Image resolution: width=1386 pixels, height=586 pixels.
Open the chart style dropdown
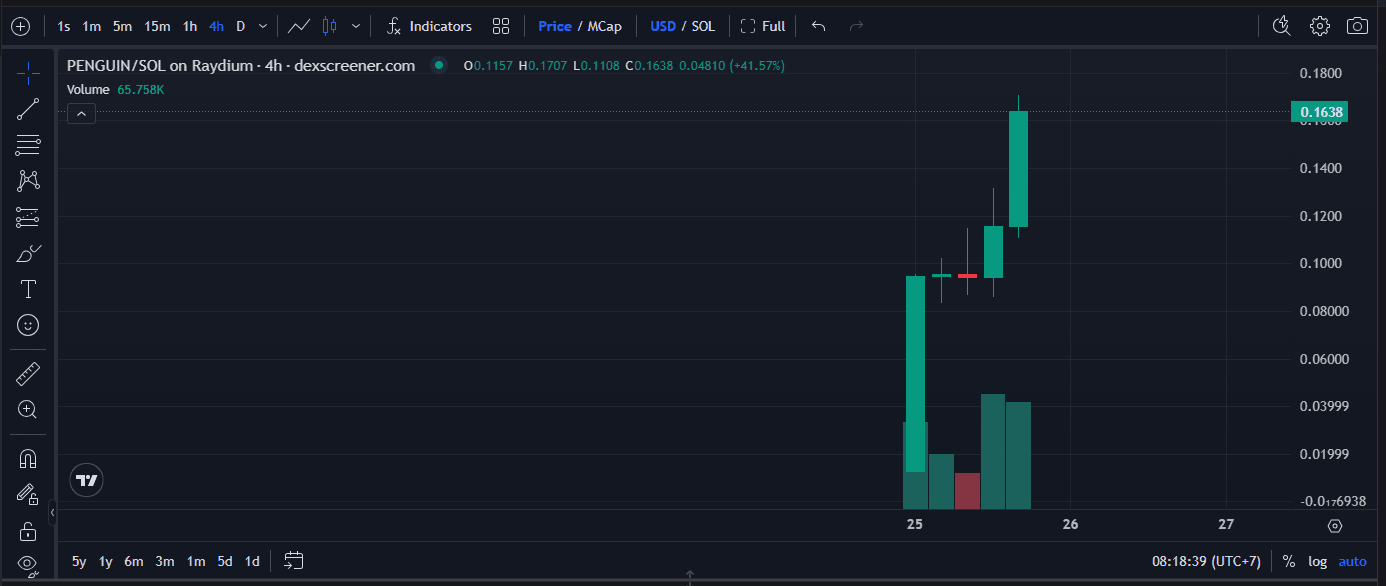pos(355,26)
